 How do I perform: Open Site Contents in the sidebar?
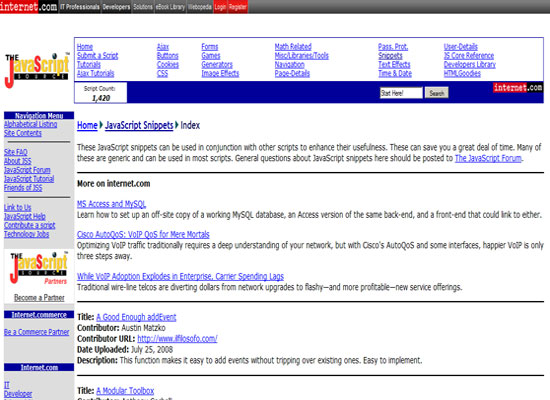23,133
